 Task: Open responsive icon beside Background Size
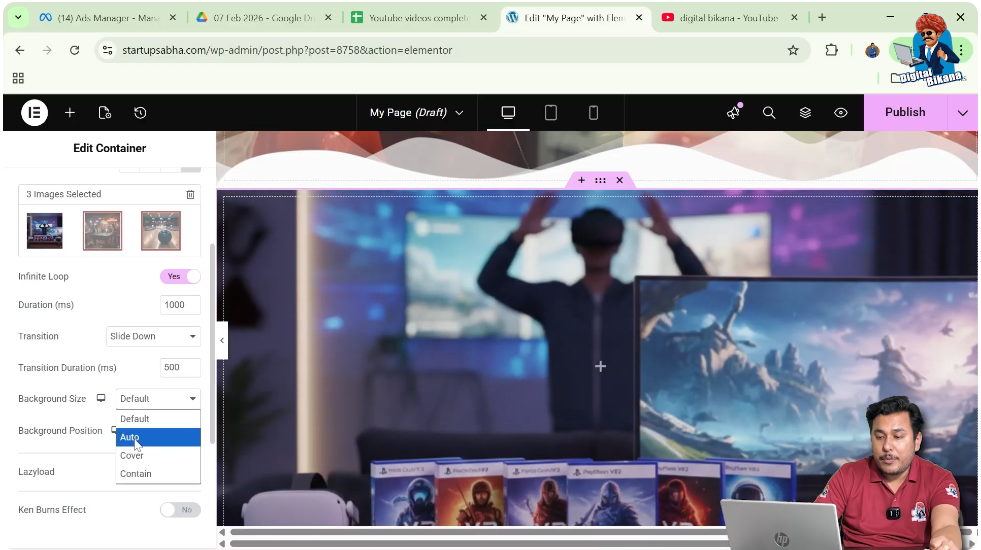pyautogui.click(x=101, y=398)
